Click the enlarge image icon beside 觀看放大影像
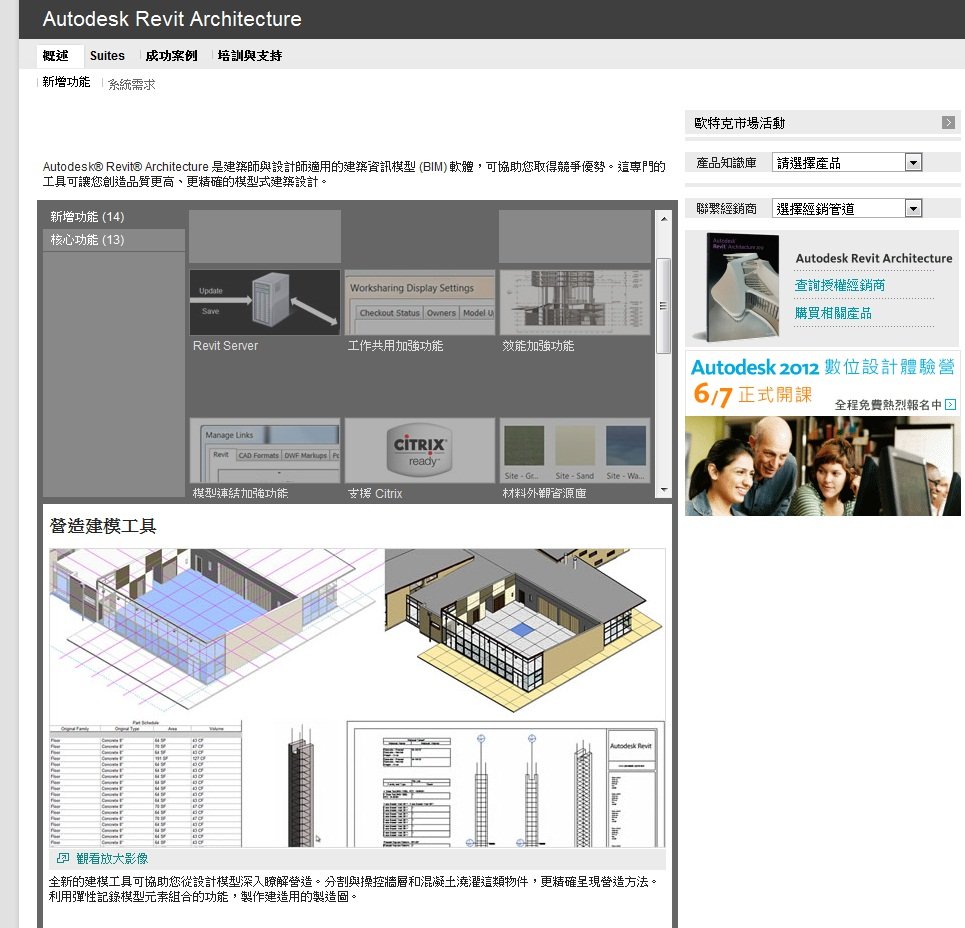This screenshot has height=928, width=965. click(63, 858)
